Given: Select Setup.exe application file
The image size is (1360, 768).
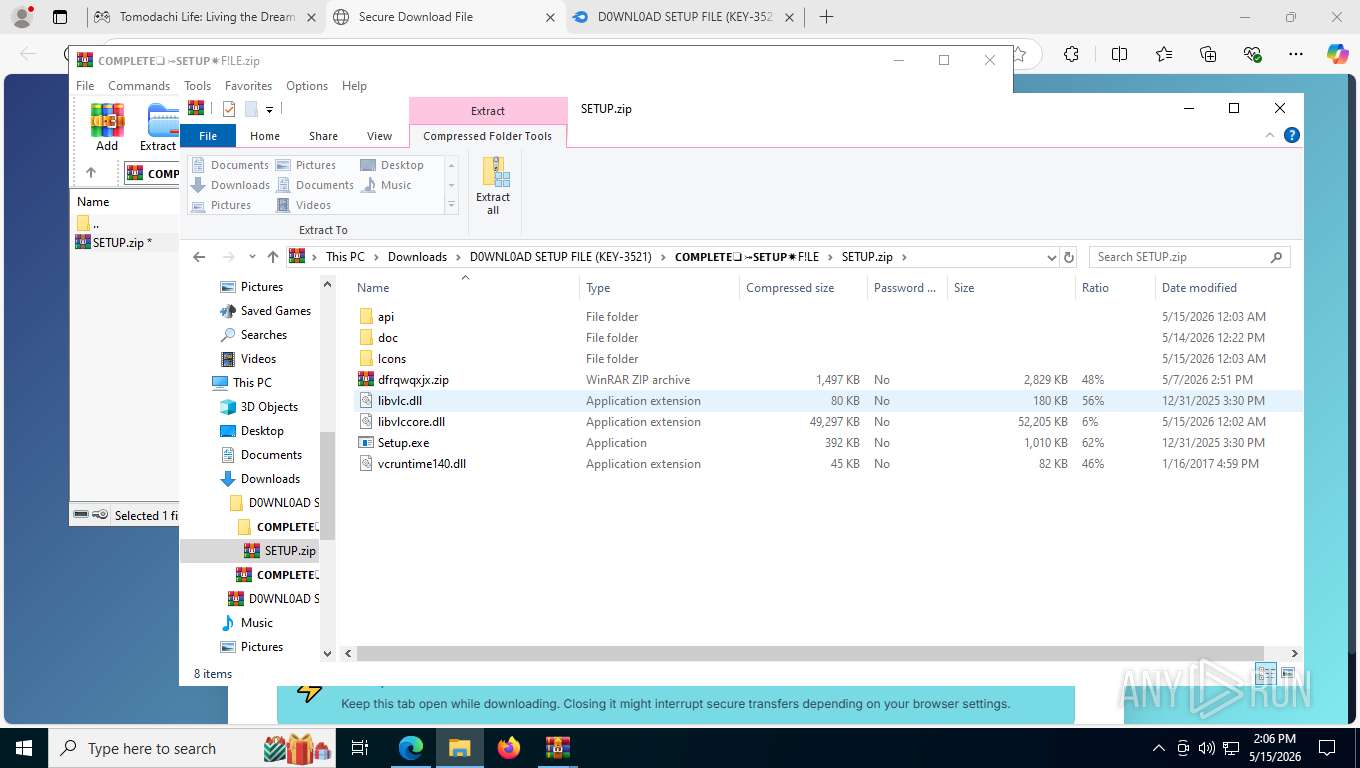Looking at the screenshot, I should click(403, 443).
